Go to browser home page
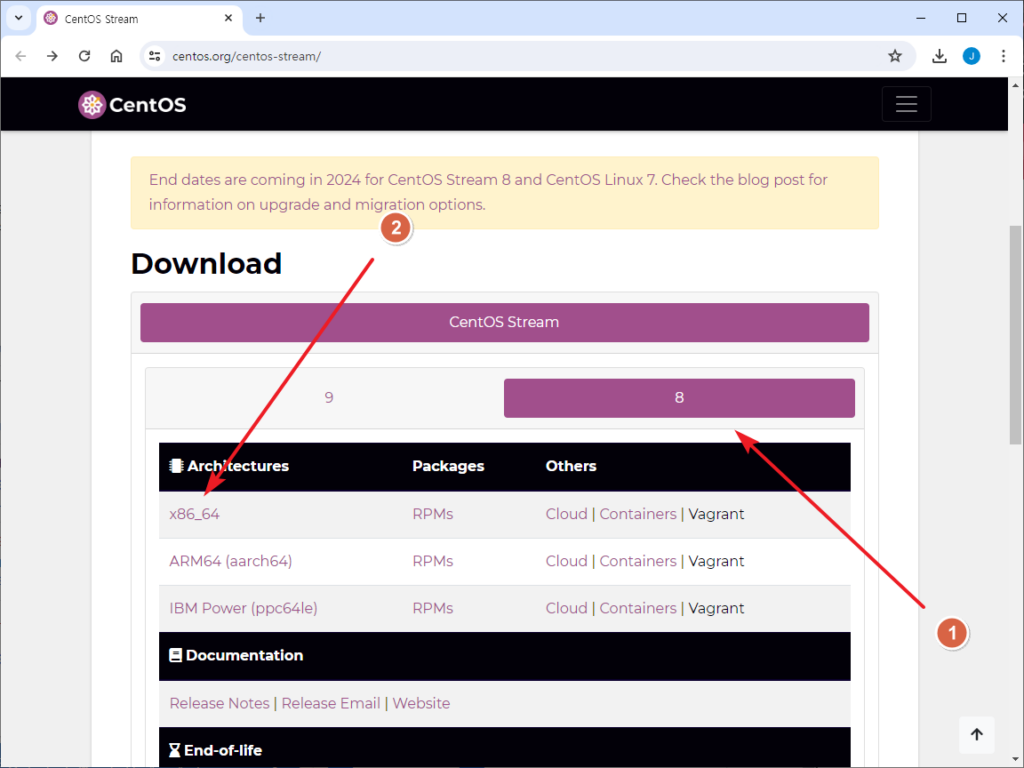Screen dimensions: 1024x768 (x=116, y=56)
